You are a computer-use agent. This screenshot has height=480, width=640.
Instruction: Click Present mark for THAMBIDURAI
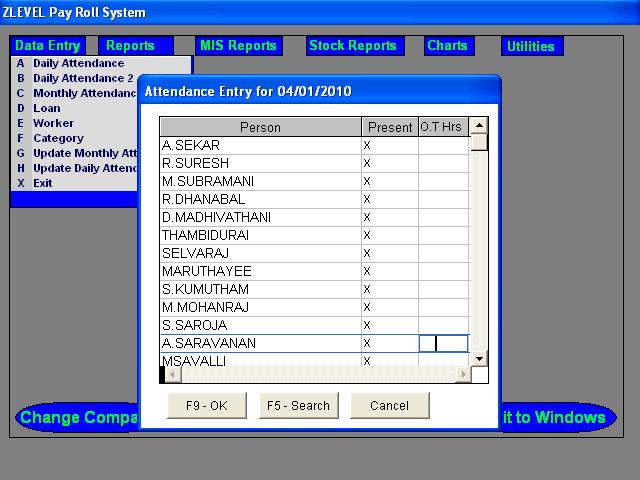pos(367,235)
